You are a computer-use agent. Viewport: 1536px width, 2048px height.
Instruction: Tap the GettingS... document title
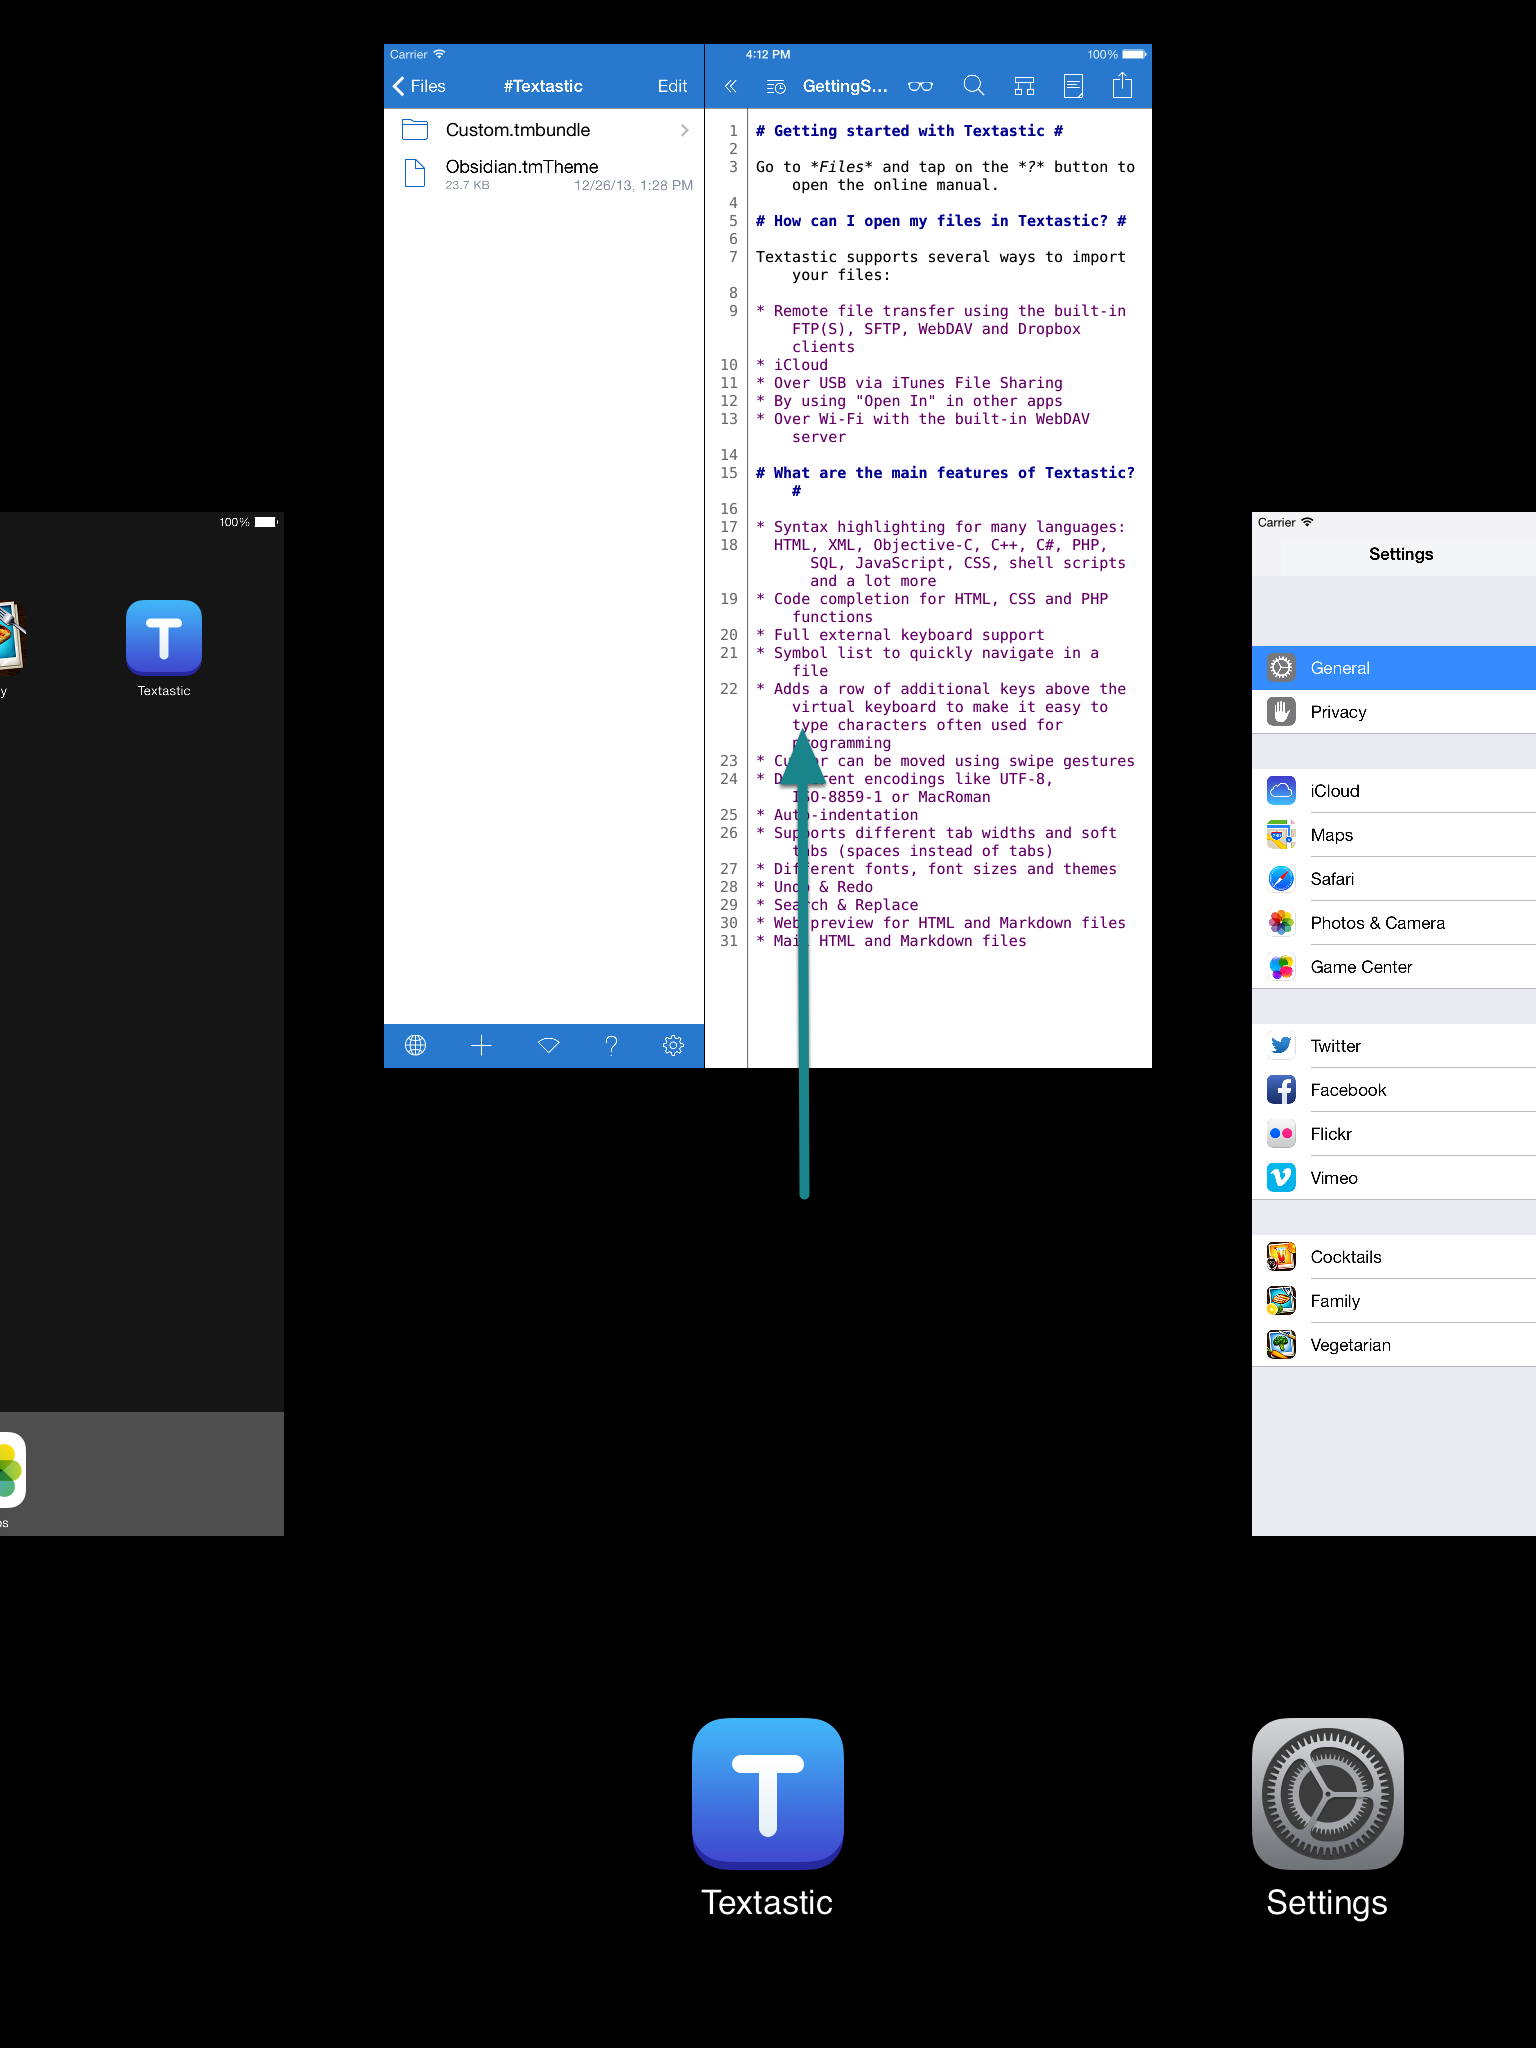point(845,86)
